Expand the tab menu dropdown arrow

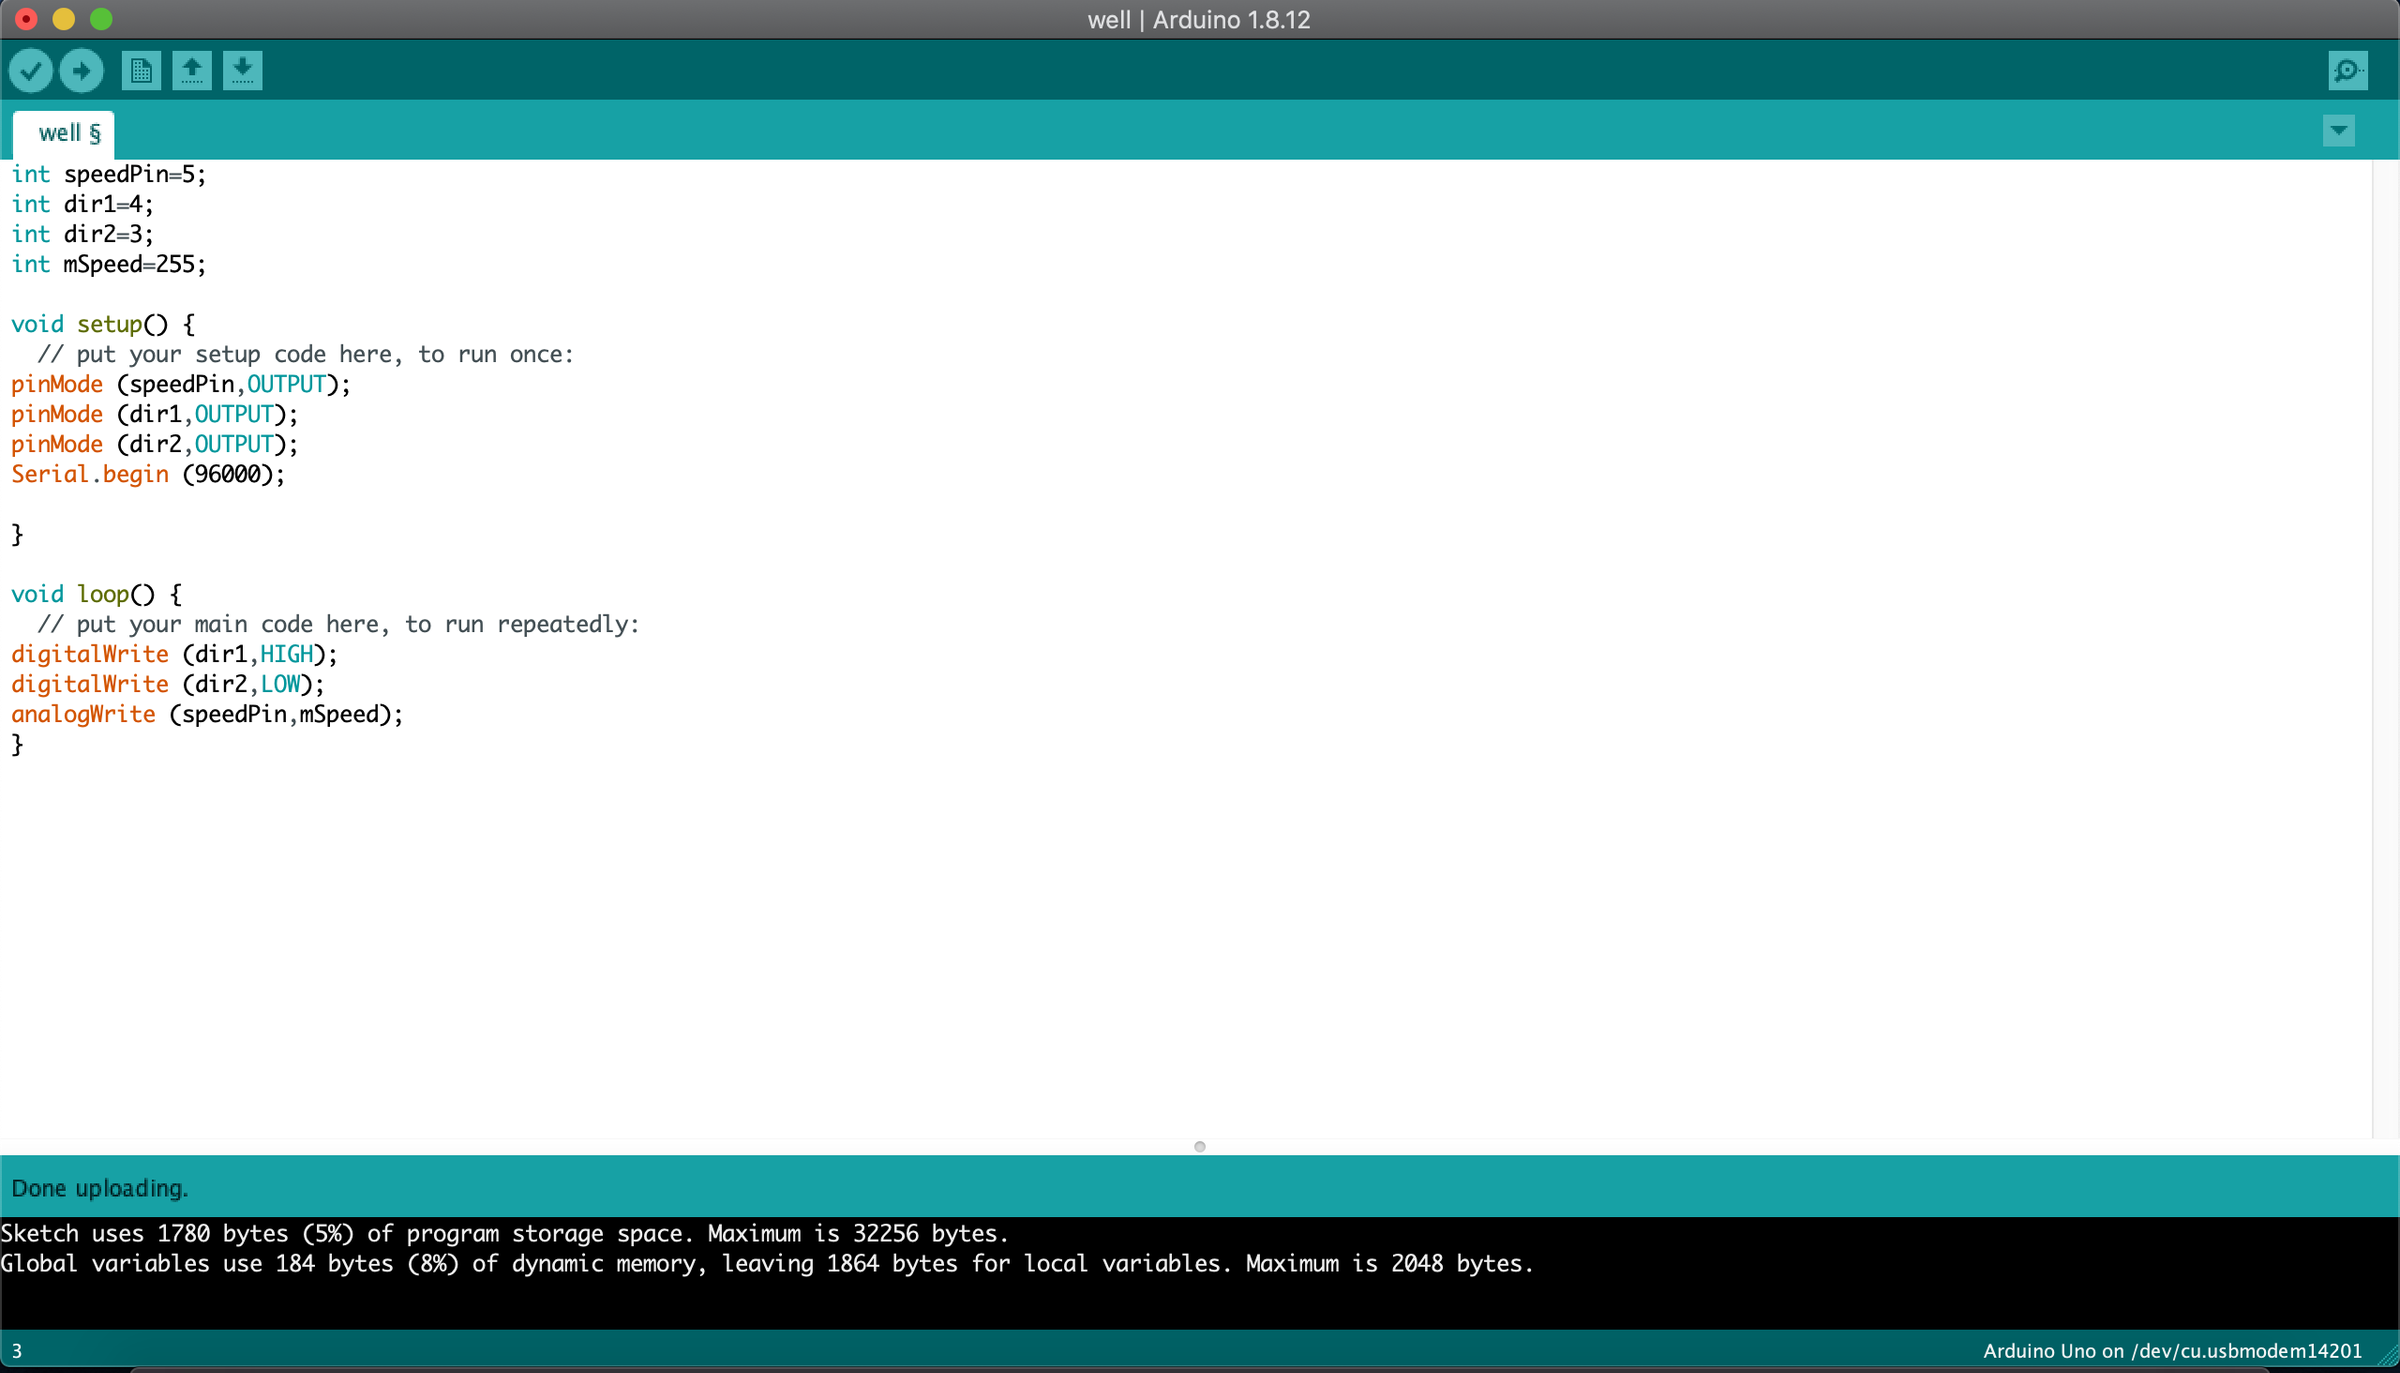pyautogui.click(x=2338, y=131)
